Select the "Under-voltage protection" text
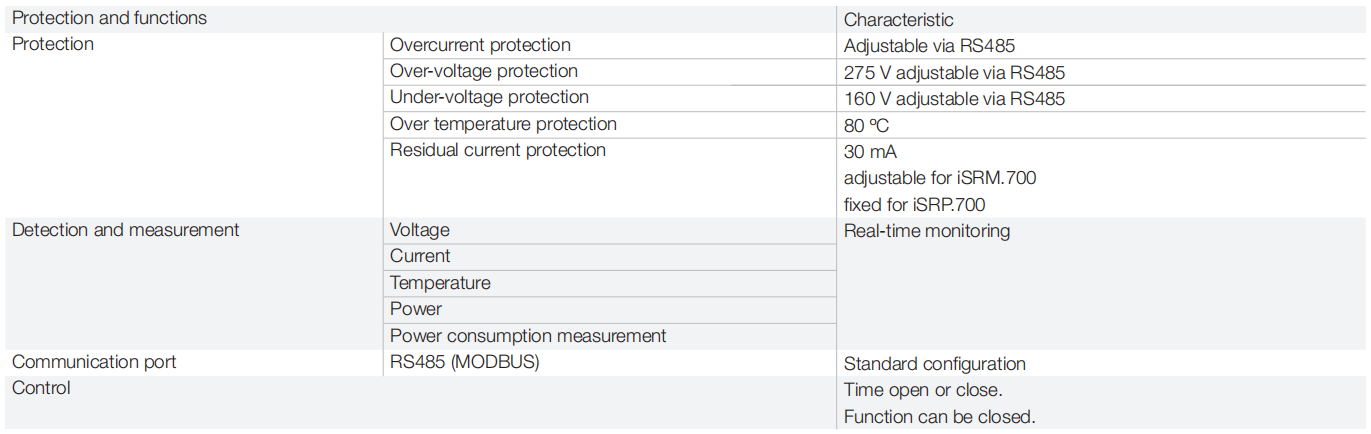Viewport: 1371px width, 434px height. pos(489,97)
